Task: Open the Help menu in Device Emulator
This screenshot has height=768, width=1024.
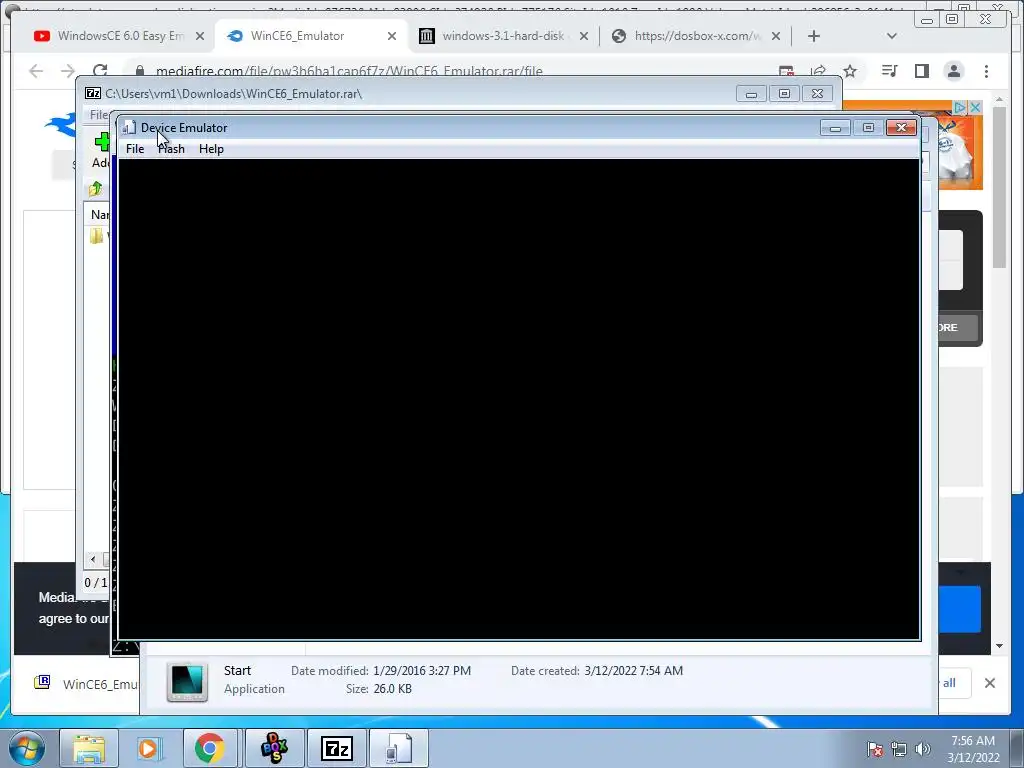Action: tap(211, 149)
